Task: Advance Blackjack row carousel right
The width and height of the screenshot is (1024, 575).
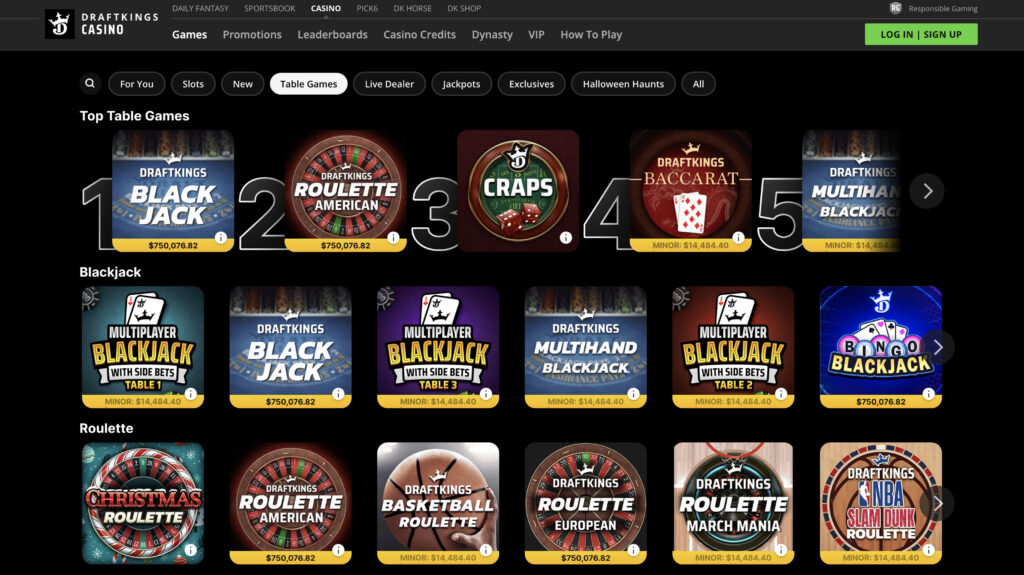Action: tap(938, 347)
